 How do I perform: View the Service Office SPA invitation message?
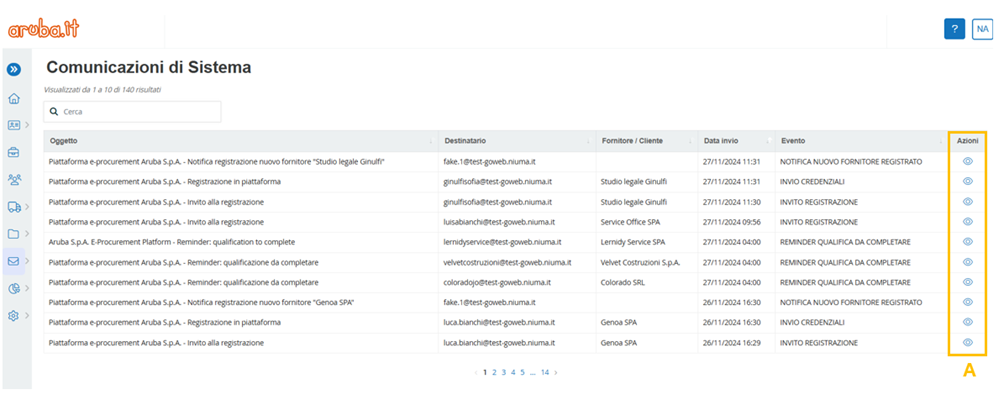968,221
